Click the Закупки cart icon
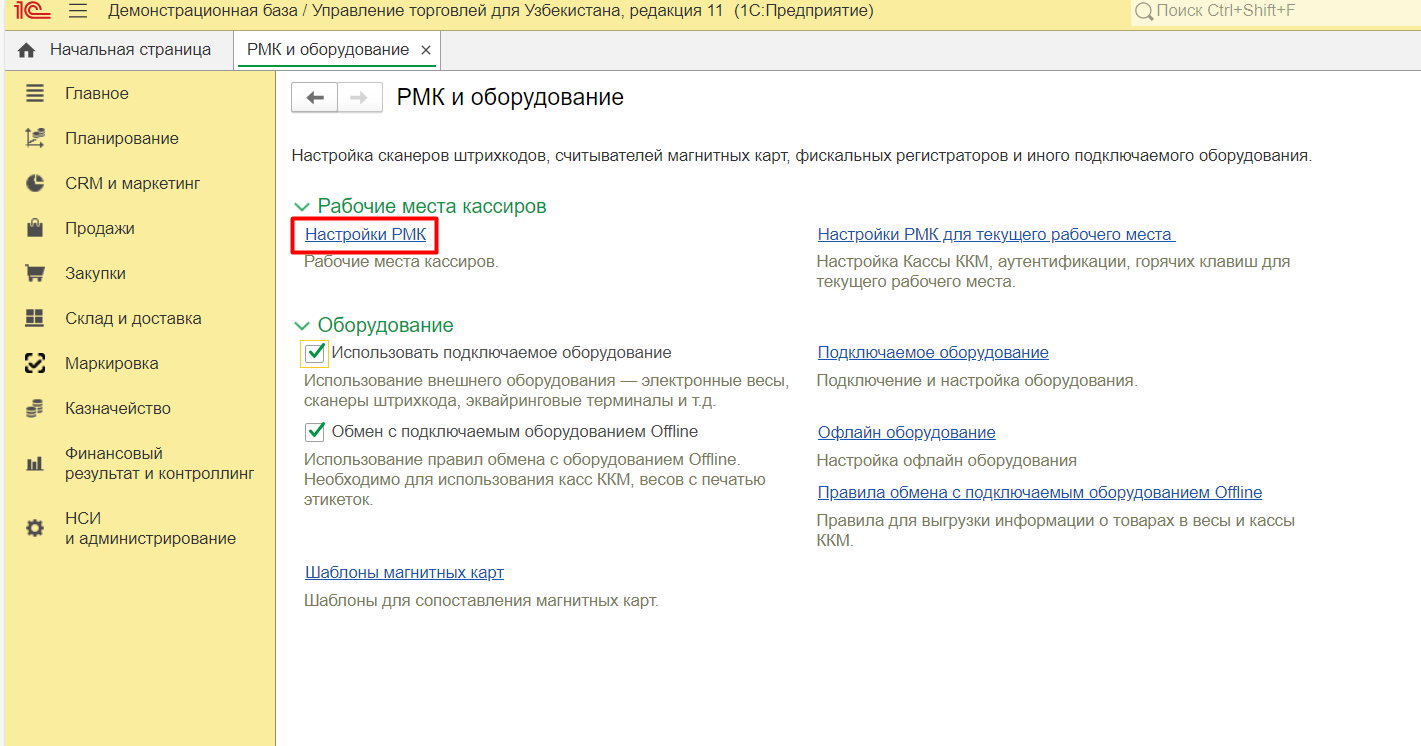The width and height of the screenshot is (1421, 746). click(35, 273)
